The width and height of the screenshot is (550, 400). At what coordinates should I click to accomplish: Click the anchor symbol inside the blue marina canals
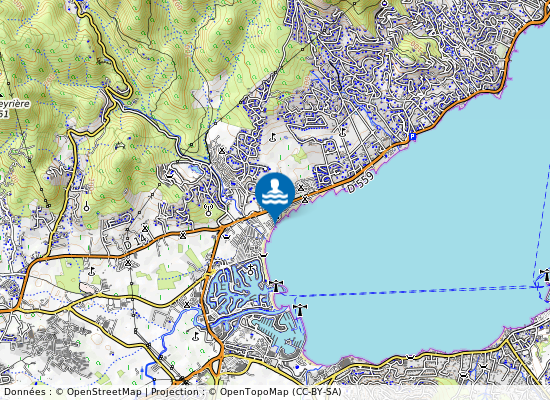tap(250, 270)
